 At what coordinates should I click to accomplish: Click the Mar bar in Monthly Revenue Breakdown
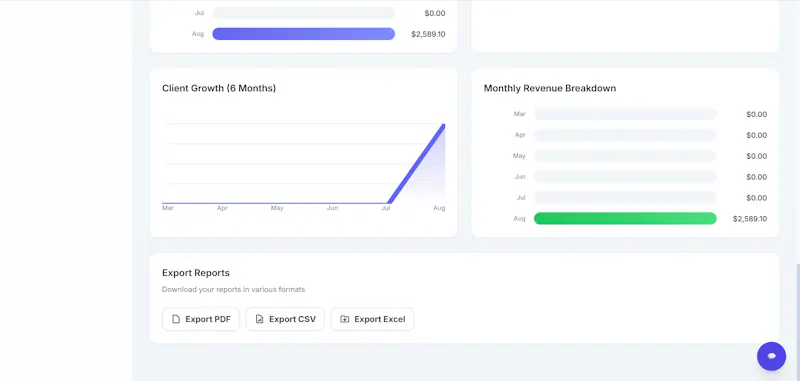[x=625, y=114]
